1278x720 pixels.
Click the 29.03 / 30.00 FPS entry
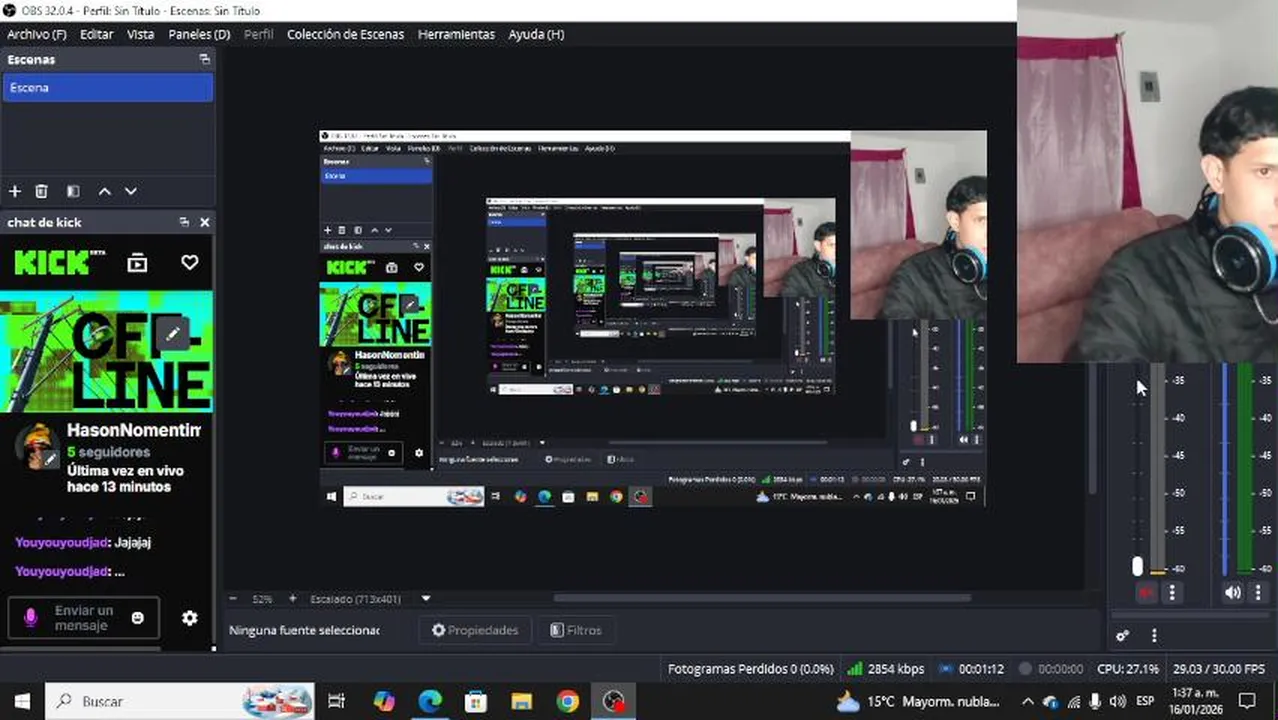click(1219, 669)
